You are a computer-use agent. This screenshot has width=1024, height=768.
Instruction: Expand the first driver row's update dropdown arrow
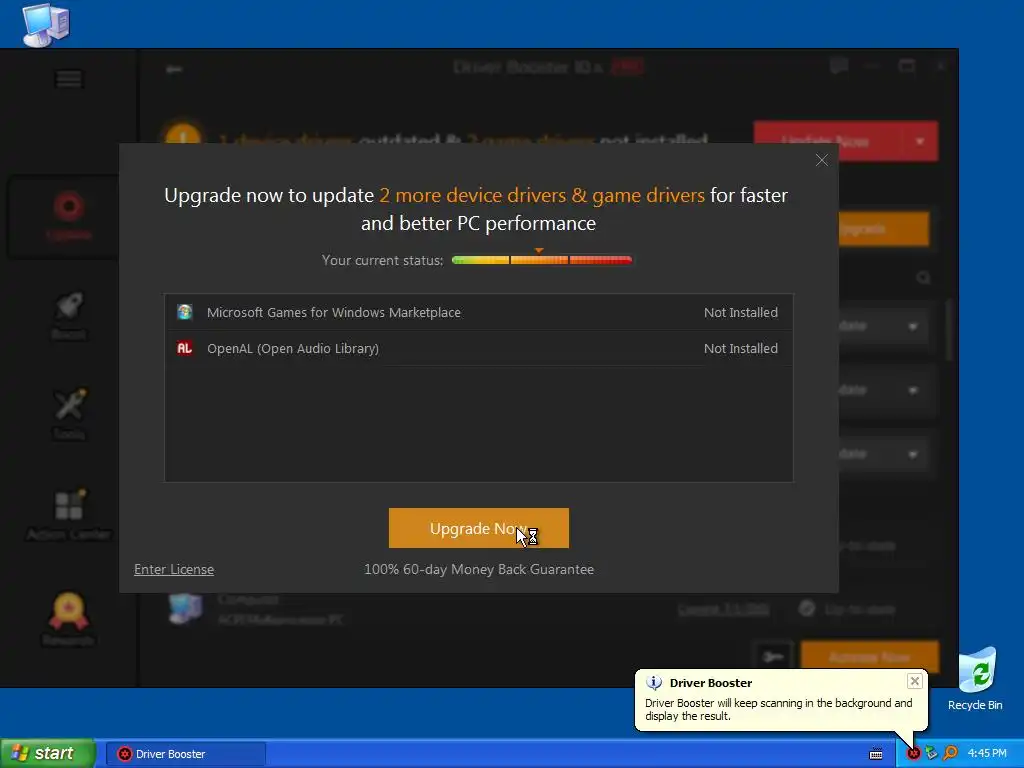tap(913, 326)
